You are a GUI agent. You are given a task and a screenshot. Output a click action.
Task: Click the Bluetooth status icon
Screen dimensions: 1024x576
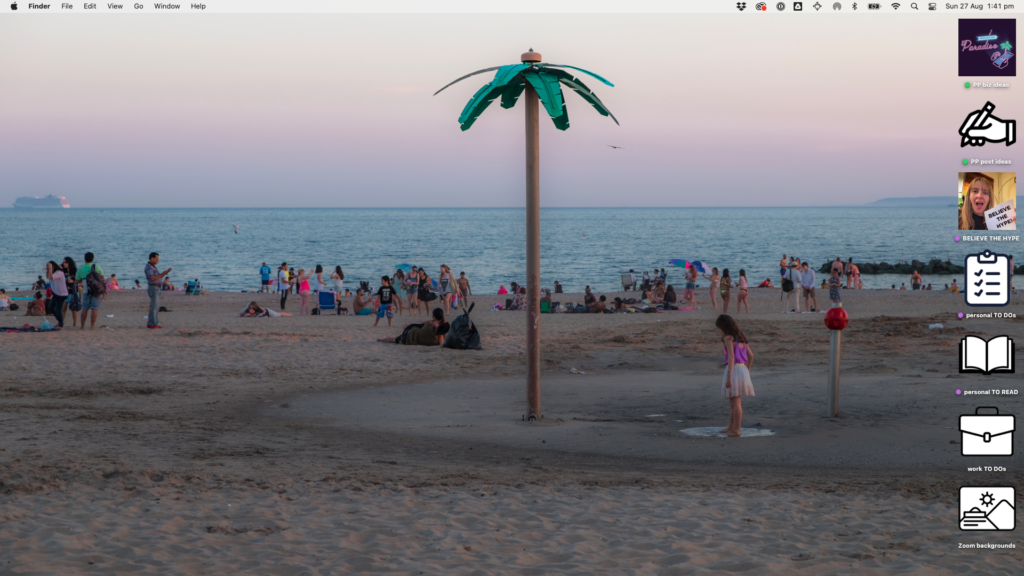pyautogui.click(x=855, y=6)
